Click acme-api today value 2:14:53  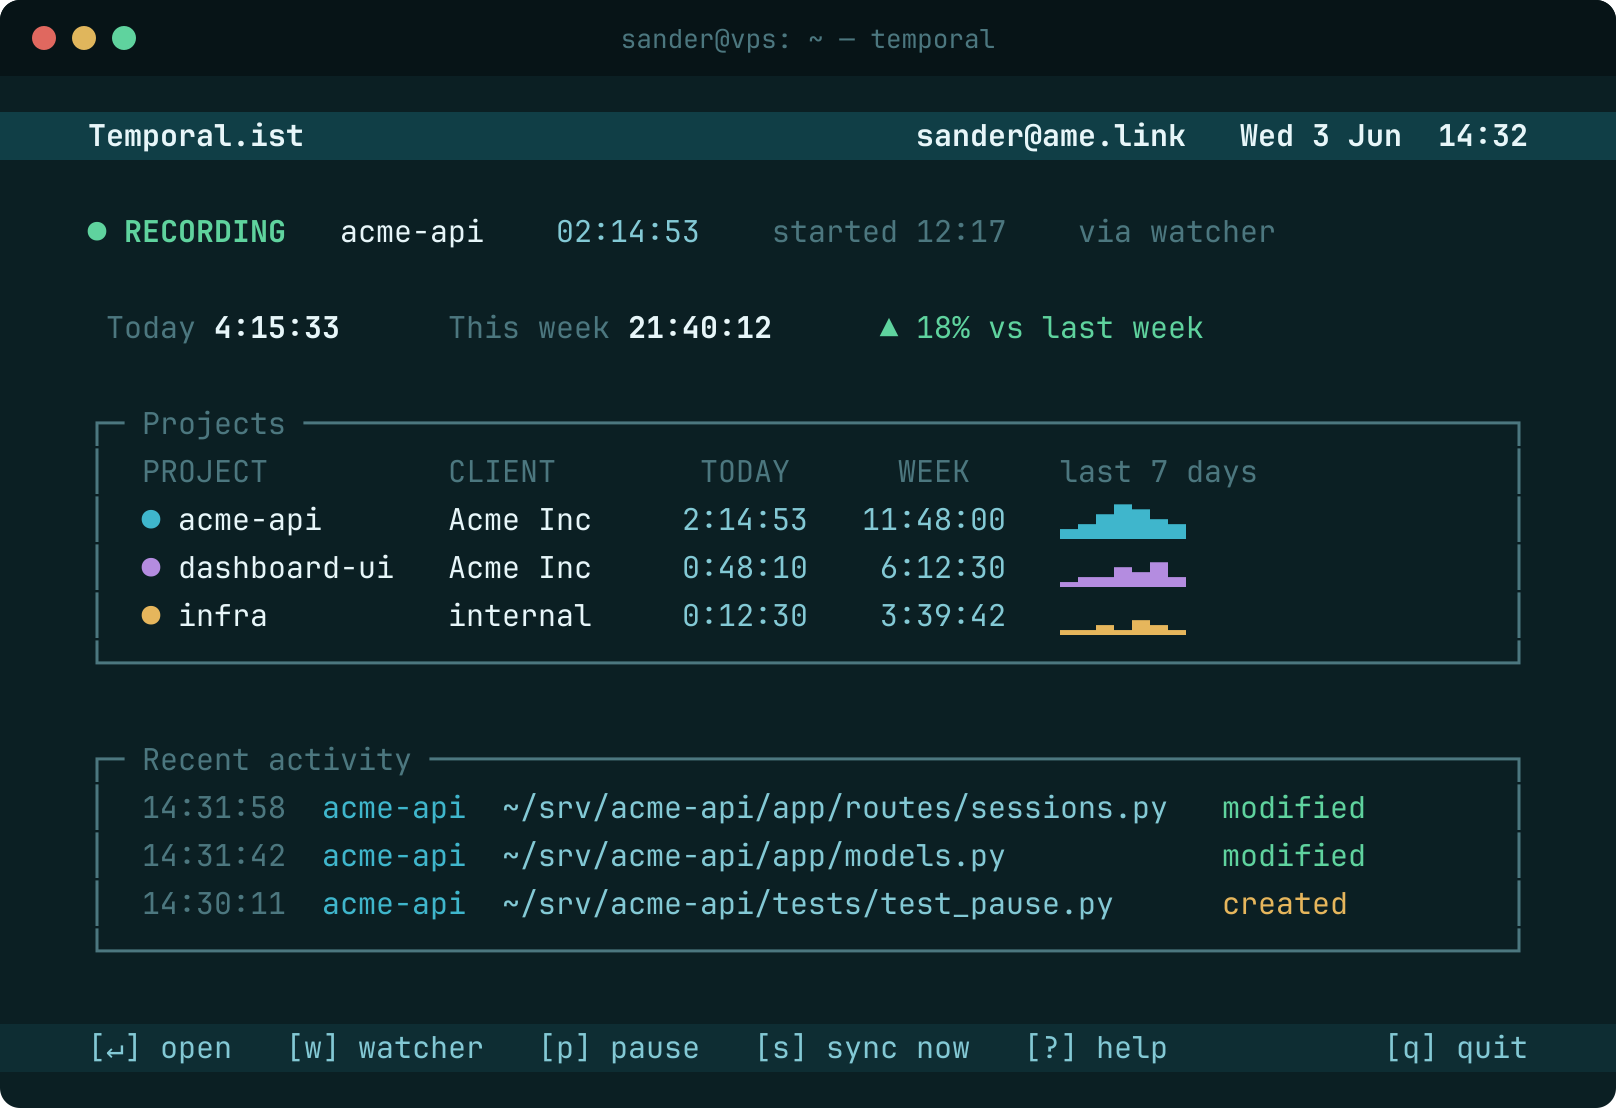[745, 520]
